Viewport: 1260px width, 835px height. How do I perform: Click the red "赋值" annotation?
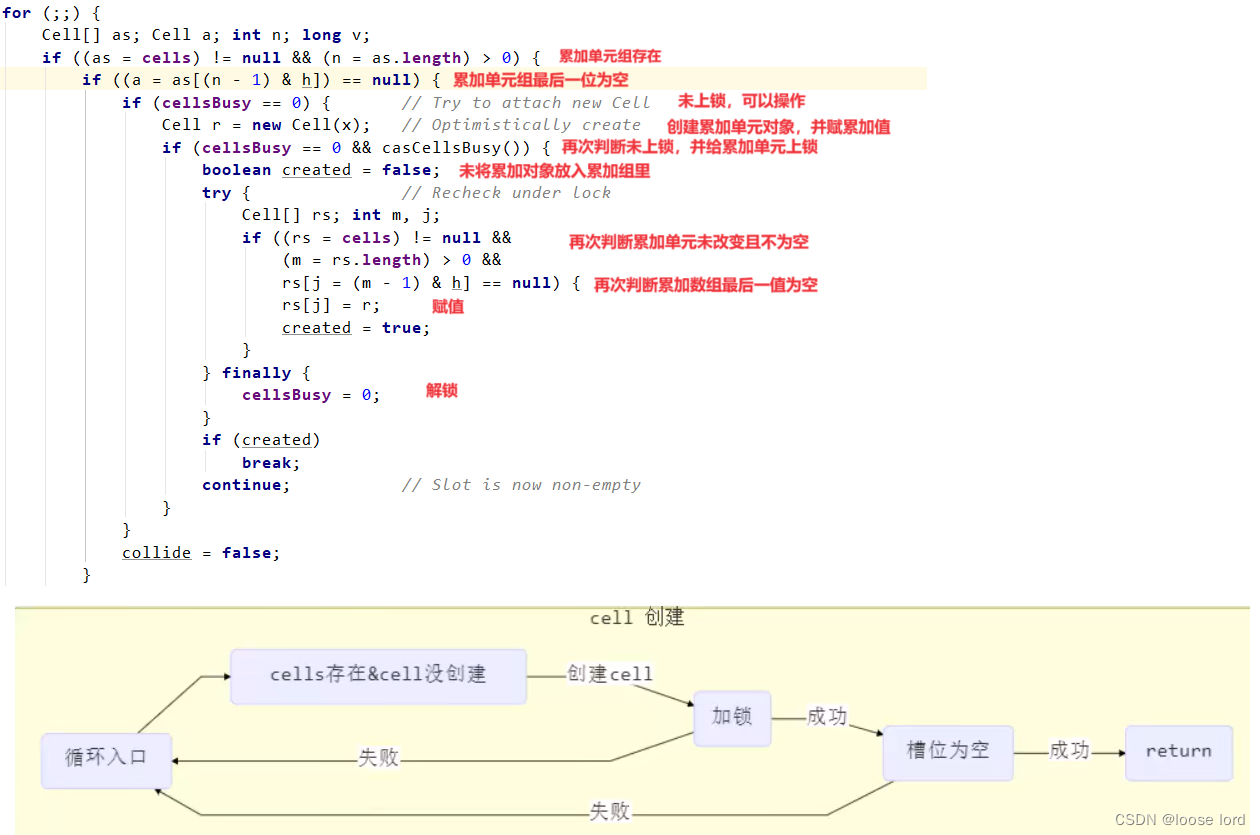tap(447, 306)
